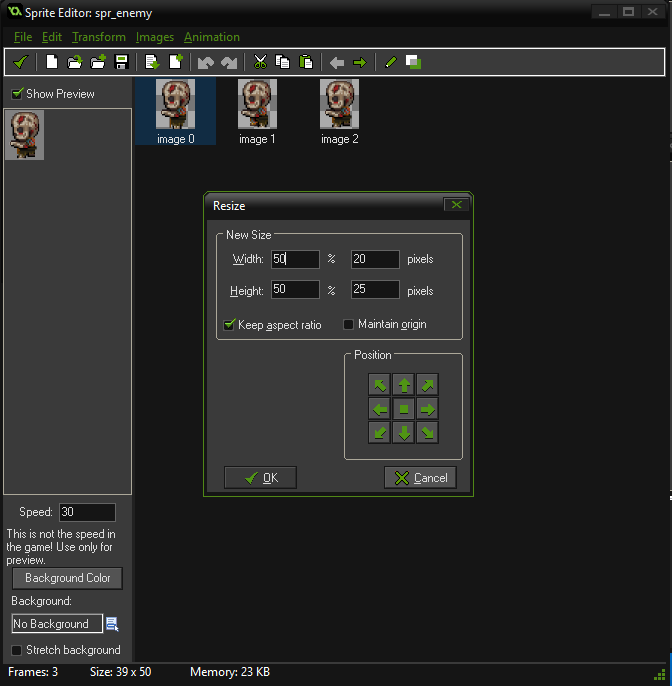Open the Edit menu
Image resolution: width=672 pixels, height=686 pixels.
(52, 37)
